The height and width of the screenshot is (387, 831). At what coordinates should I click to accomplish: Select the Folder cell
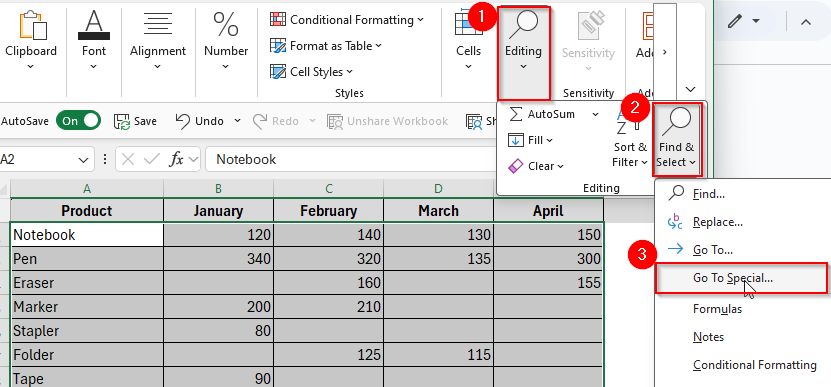tap(87, 355)
